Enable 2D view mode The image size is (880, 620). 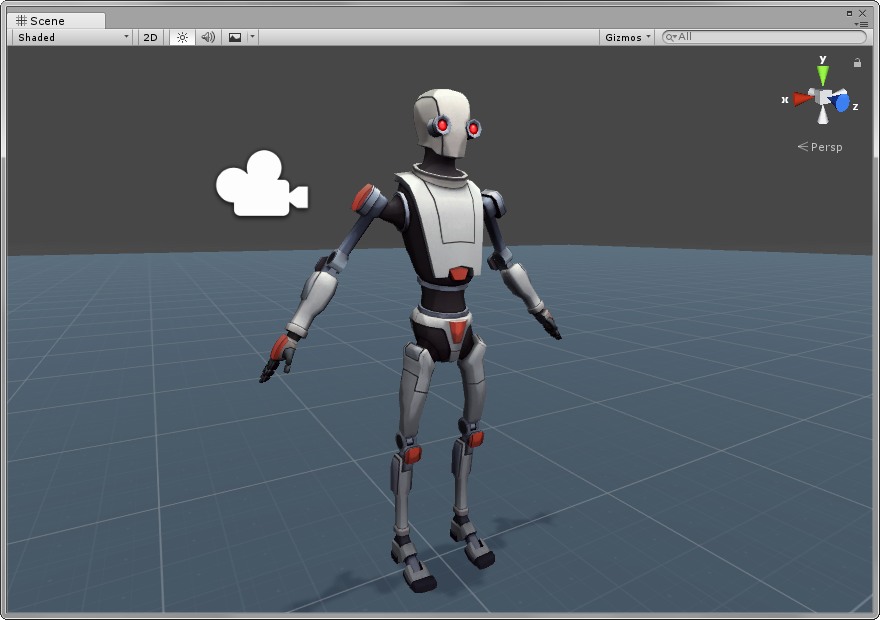point(150,37)
